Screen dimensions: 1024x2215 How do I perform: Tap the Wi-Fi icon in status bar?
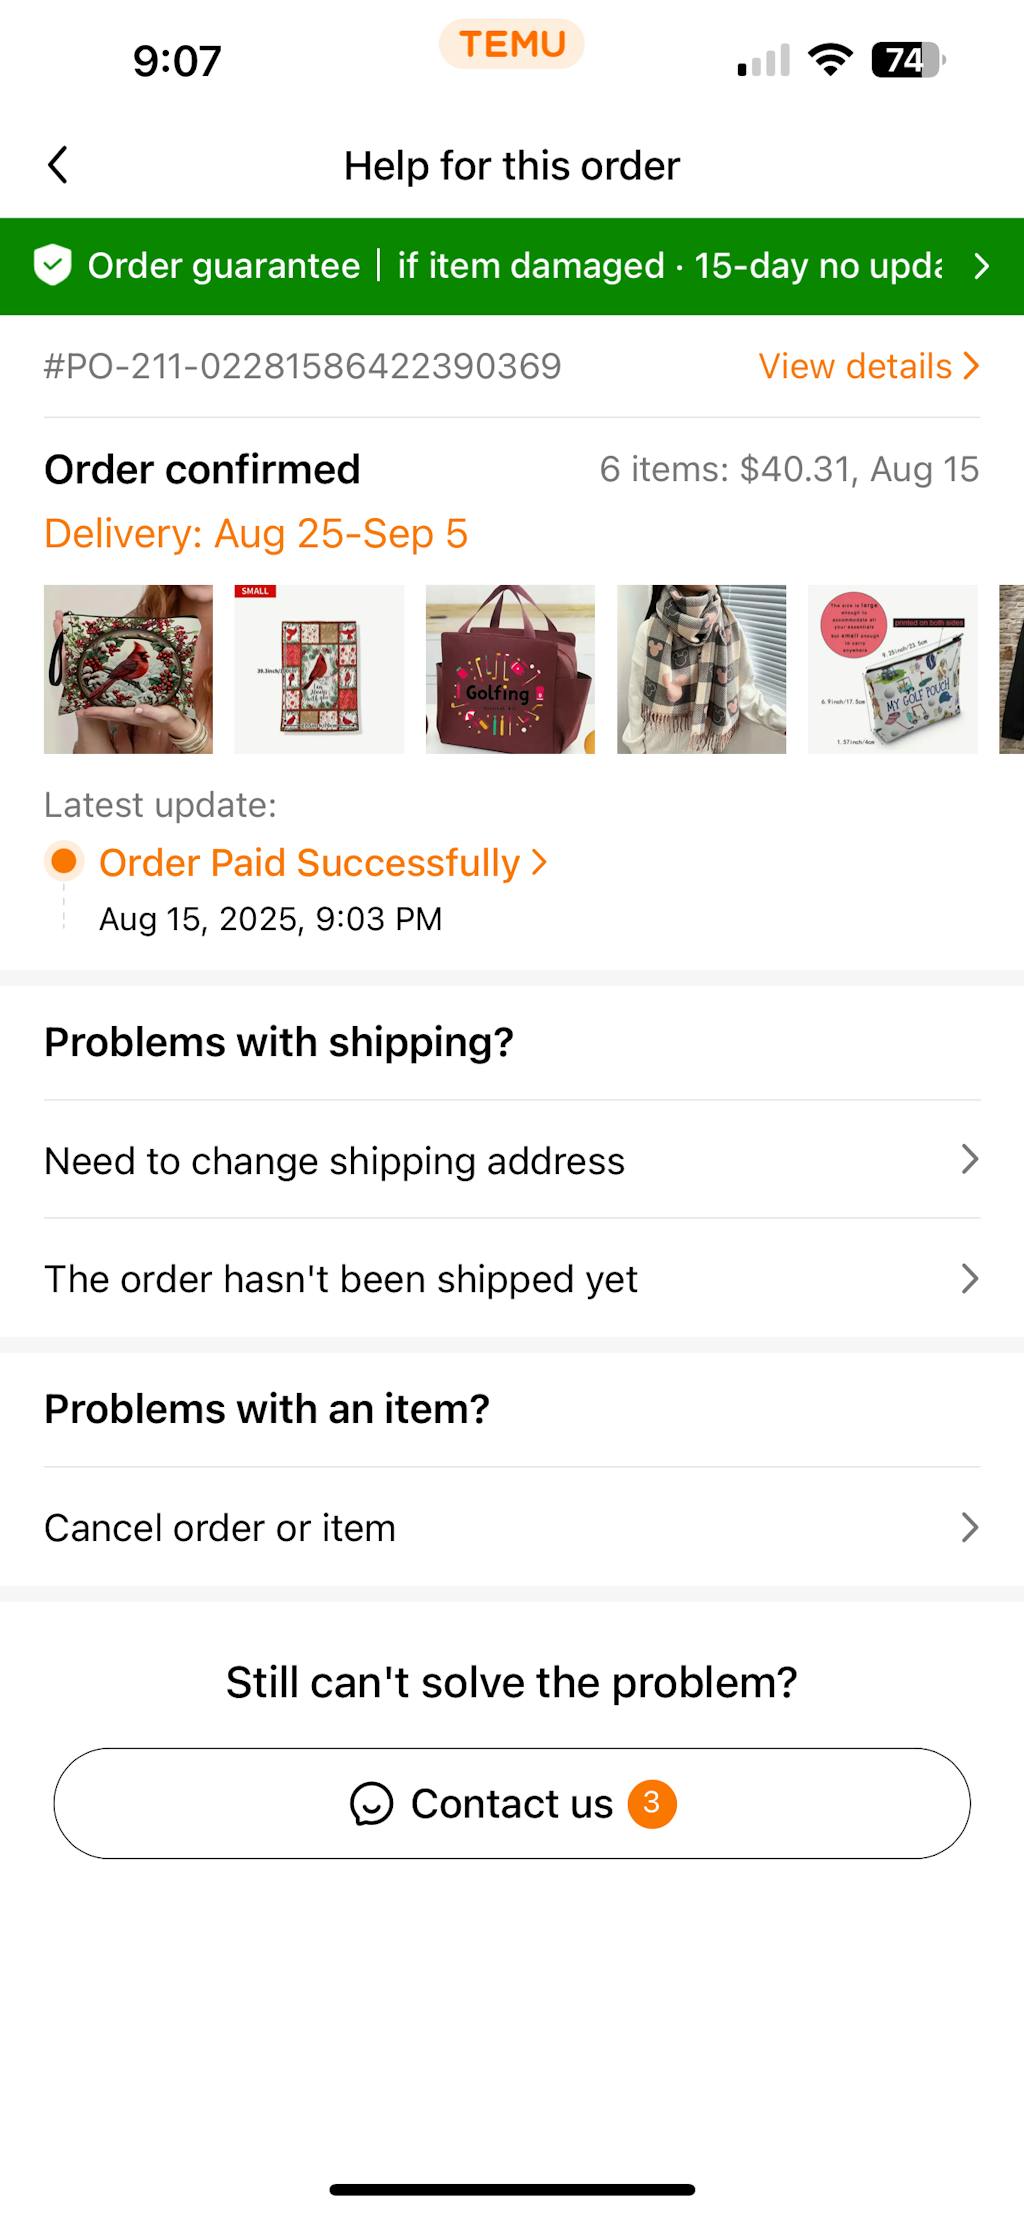tap(830, 61)
